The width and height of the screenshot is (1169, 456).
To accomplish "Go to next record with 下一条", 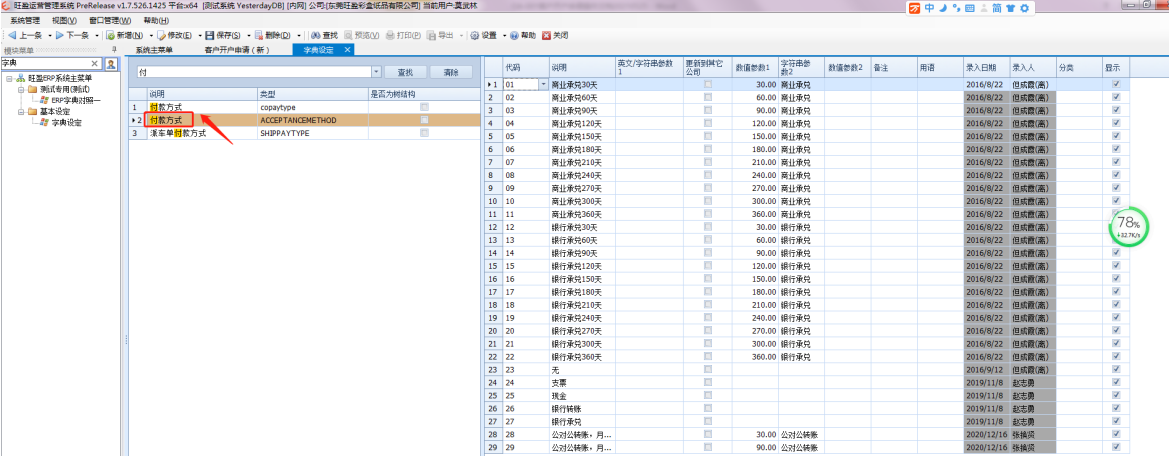I will pyautogui.click(x=73, y=35).
